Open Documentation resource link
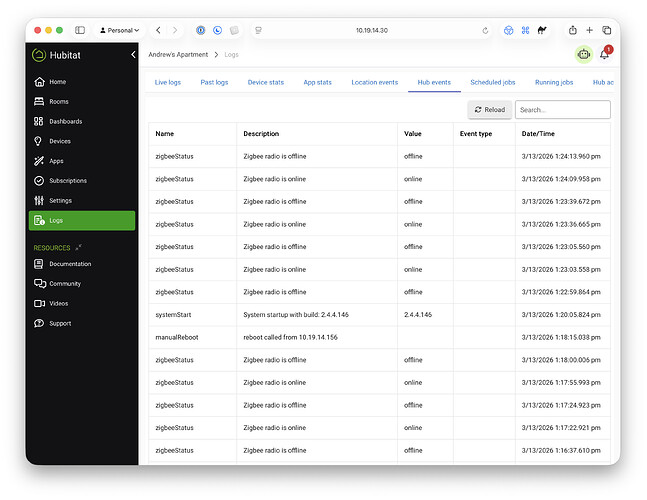 (82, 264)
